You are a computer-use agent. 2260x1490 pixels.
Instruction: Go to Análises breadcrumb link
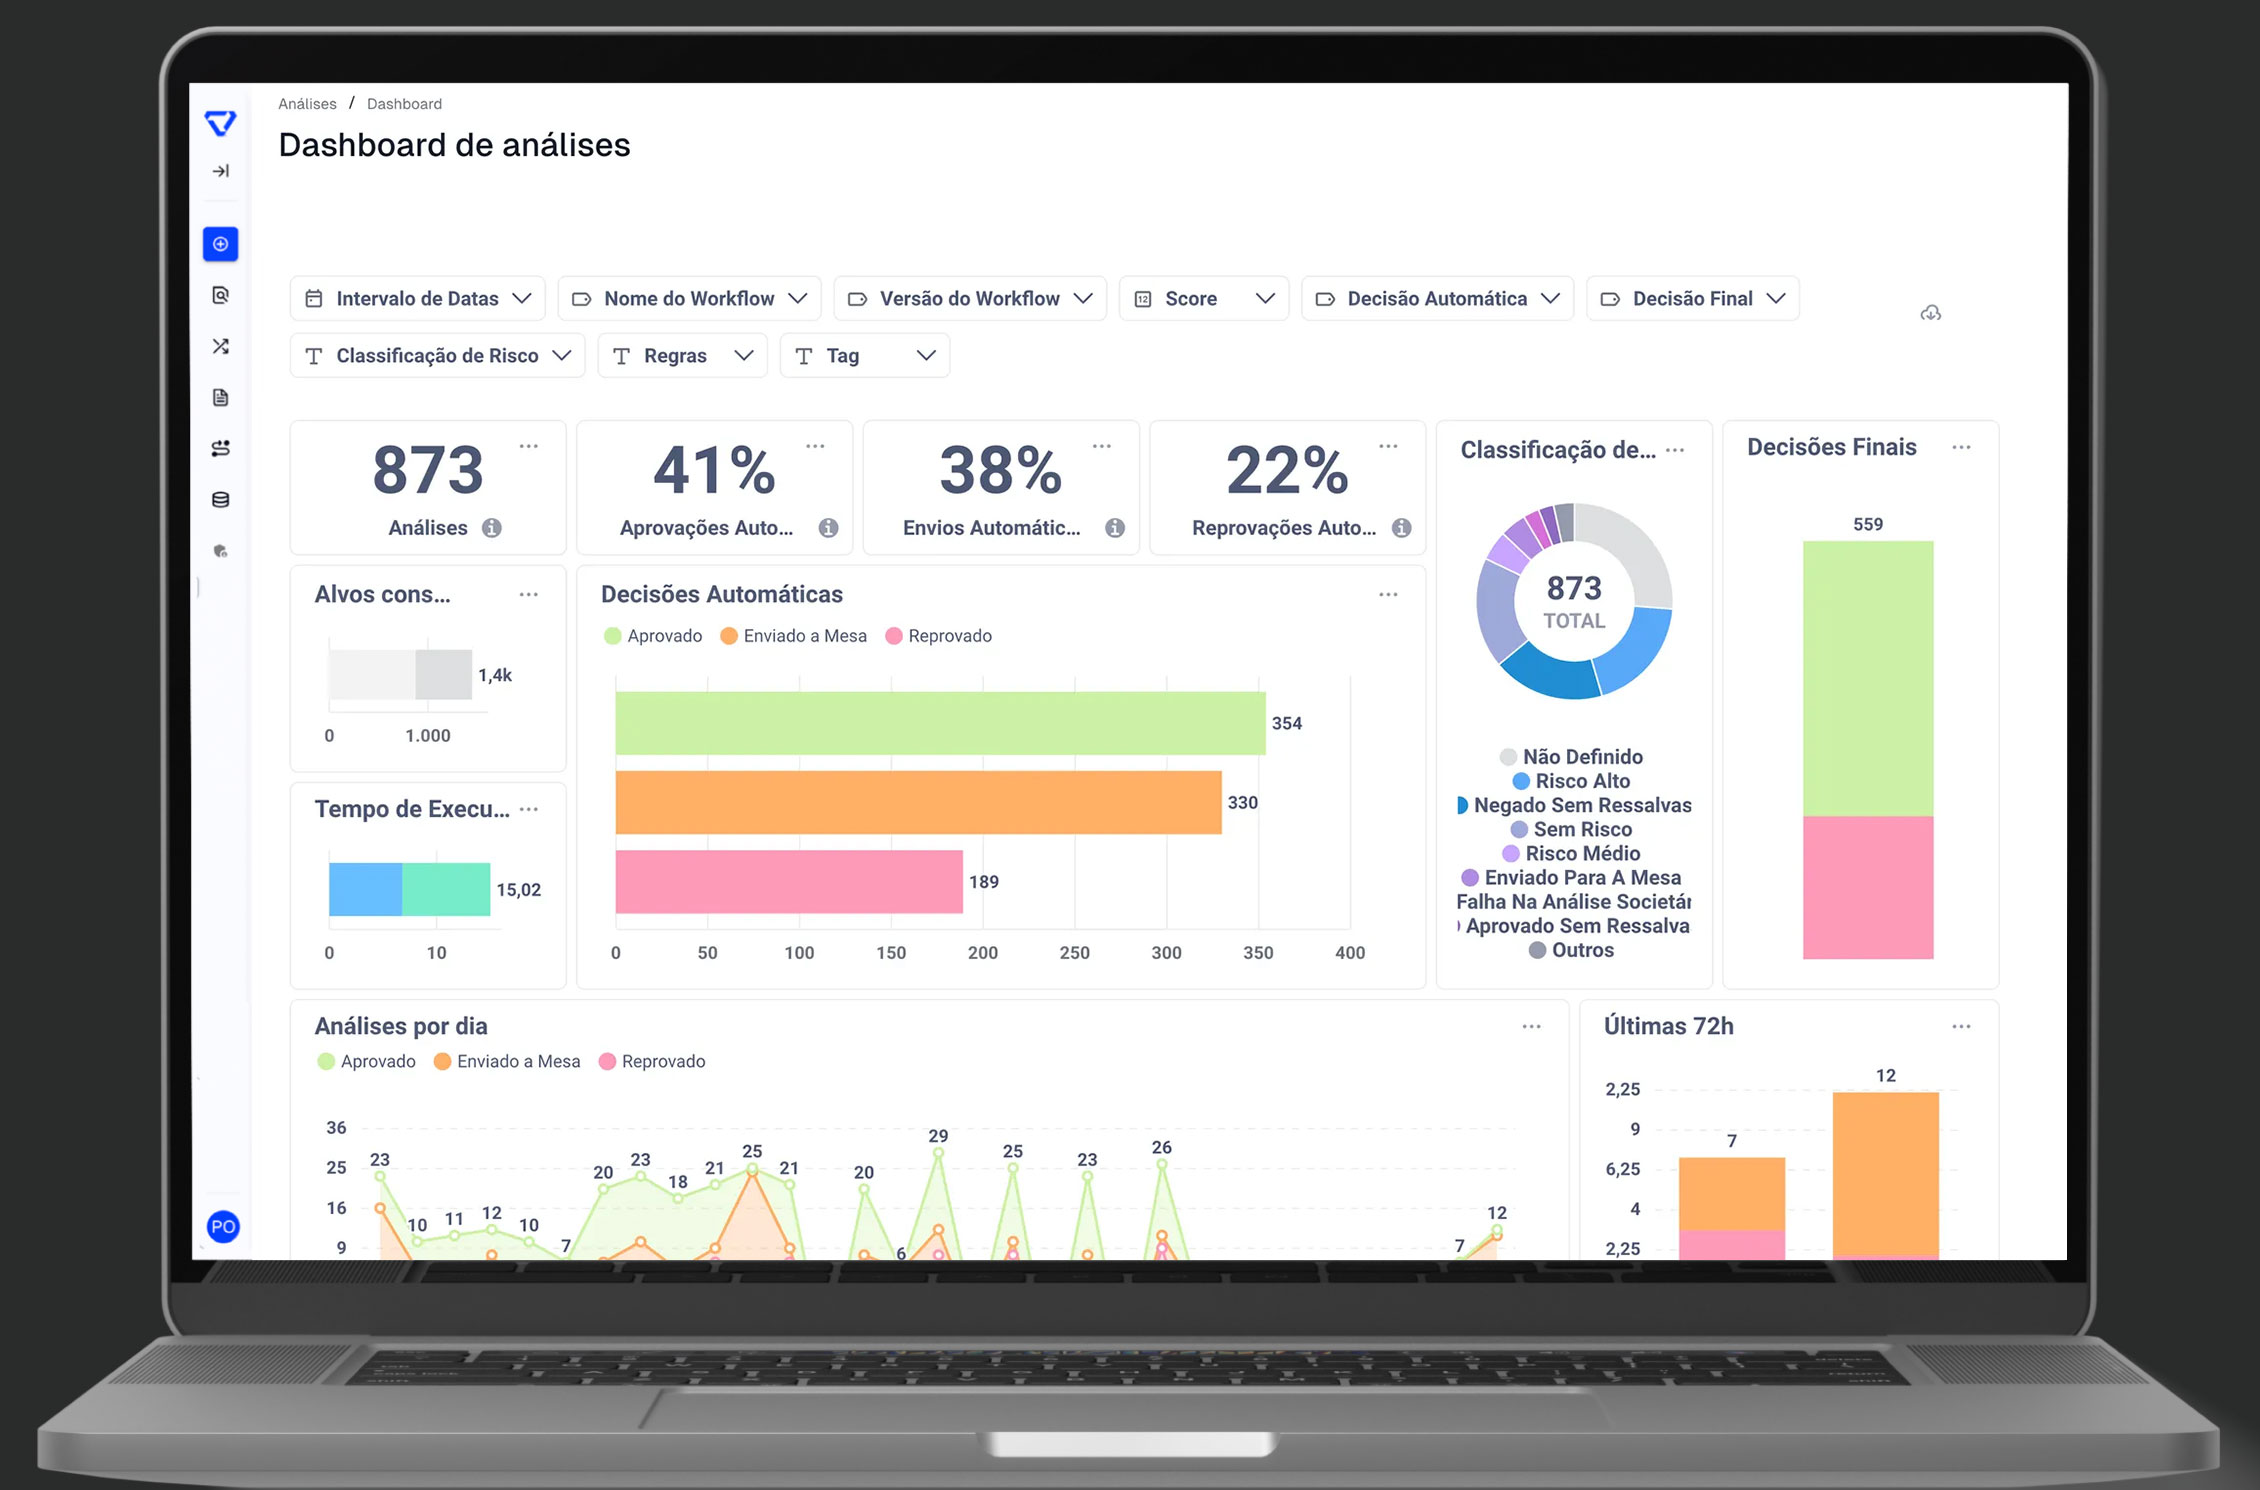[x=307, y=104]
